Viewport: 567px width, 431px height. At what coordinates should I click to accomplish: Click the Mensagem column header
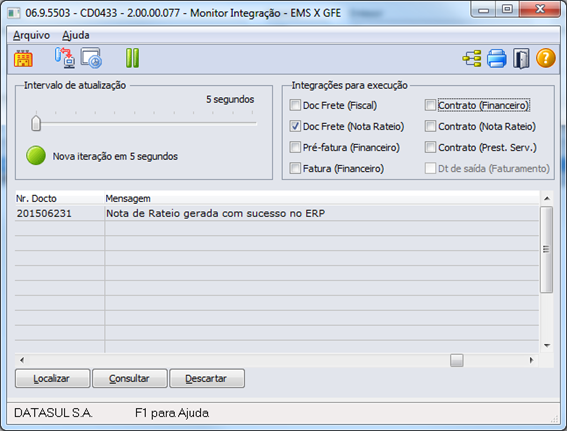pyautogui.click(x=322, y=199)
